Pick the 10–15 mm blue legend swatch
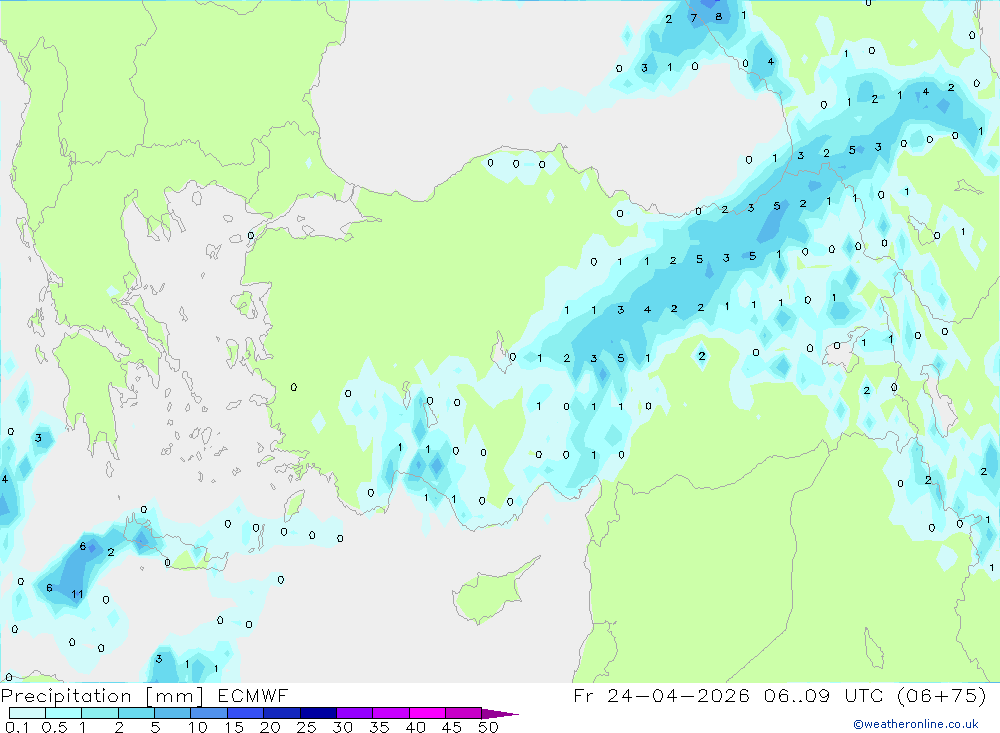Viewport: 1000px width, 733px height. (x=209, y=713)
